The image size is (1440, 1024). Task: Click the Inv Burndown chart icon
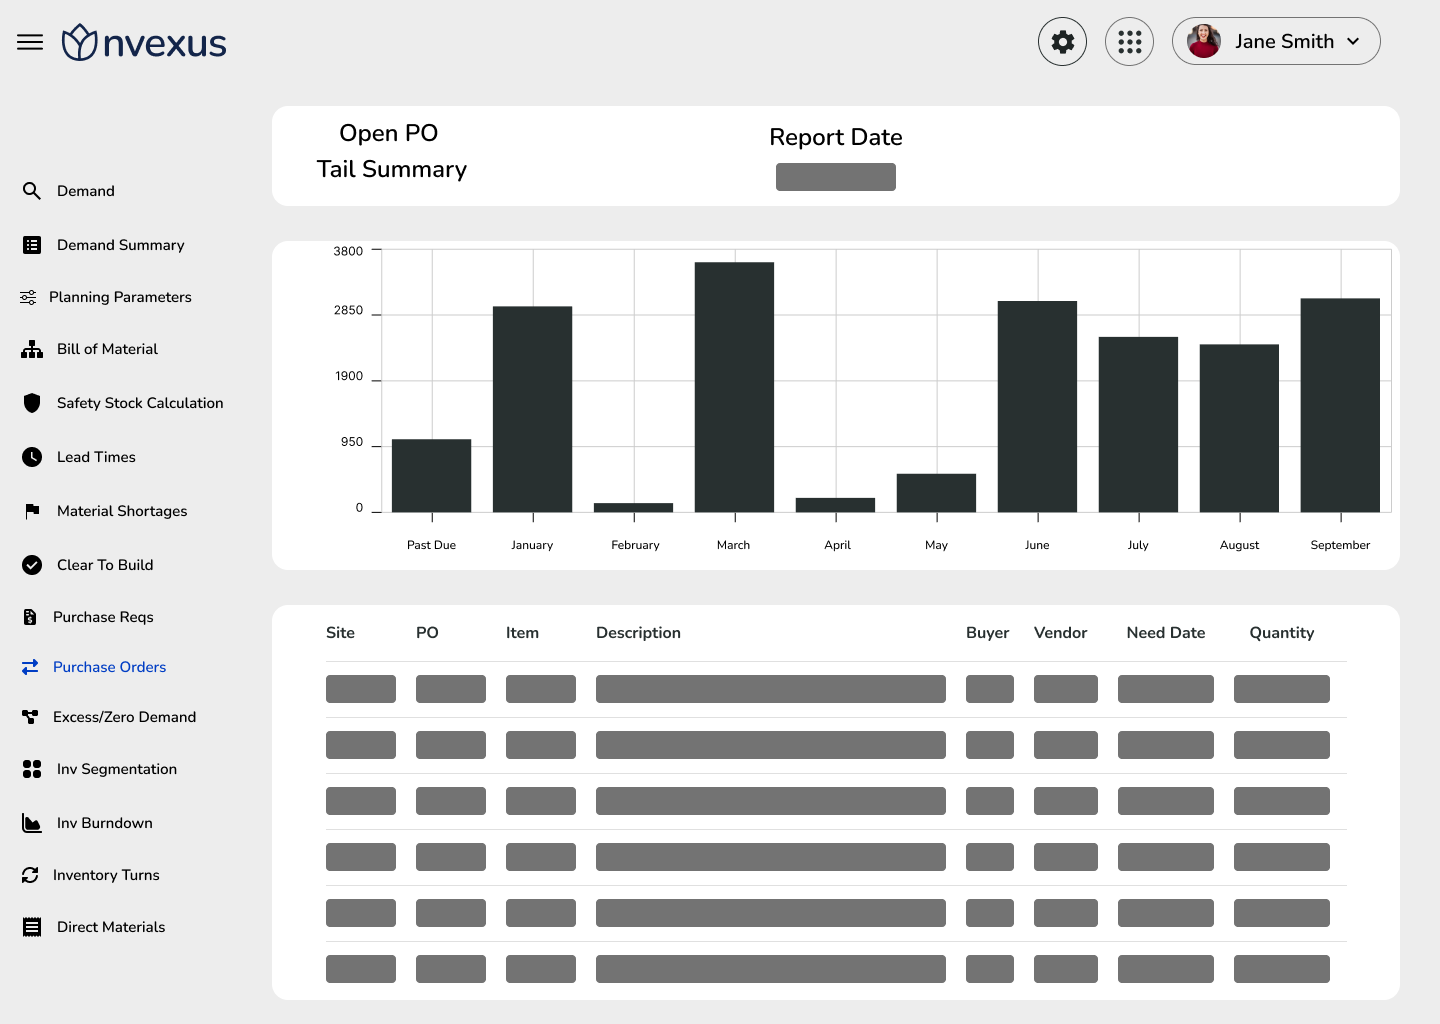(x=32, y=823)
